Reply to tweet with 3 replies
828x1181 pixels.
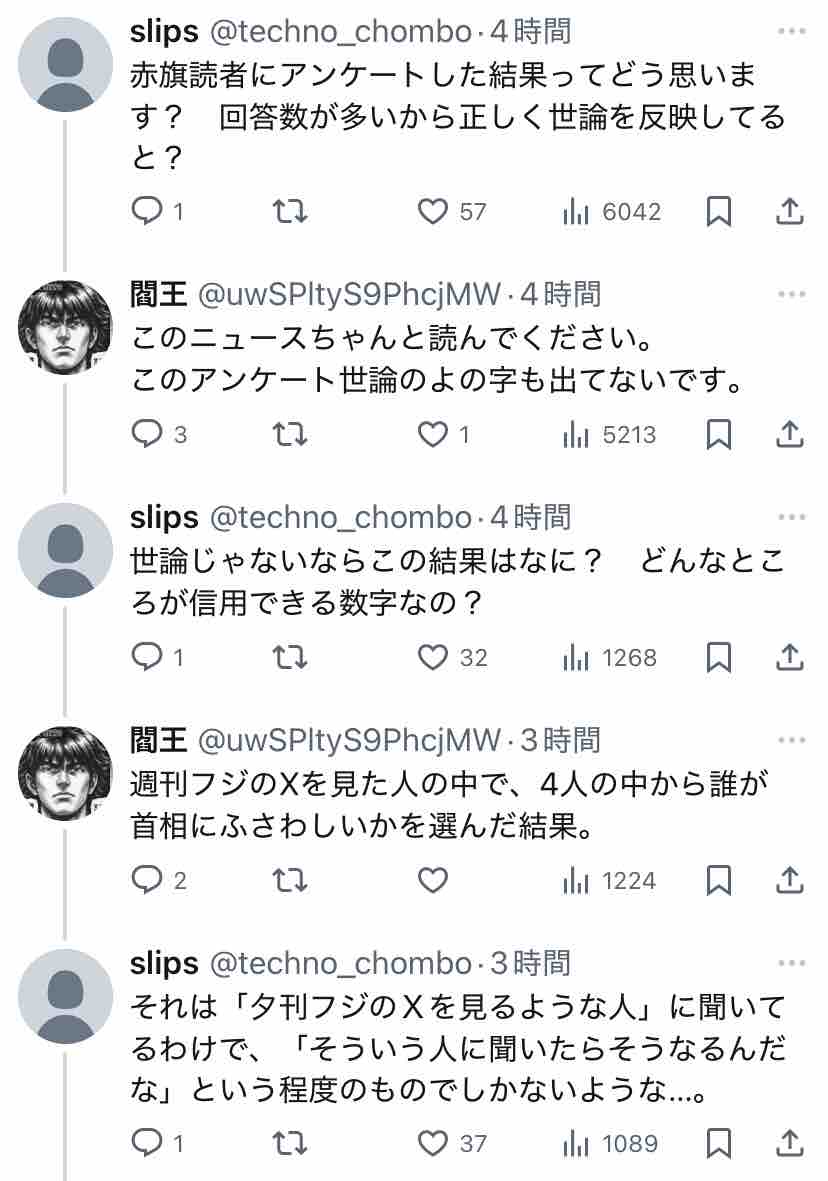148,435
